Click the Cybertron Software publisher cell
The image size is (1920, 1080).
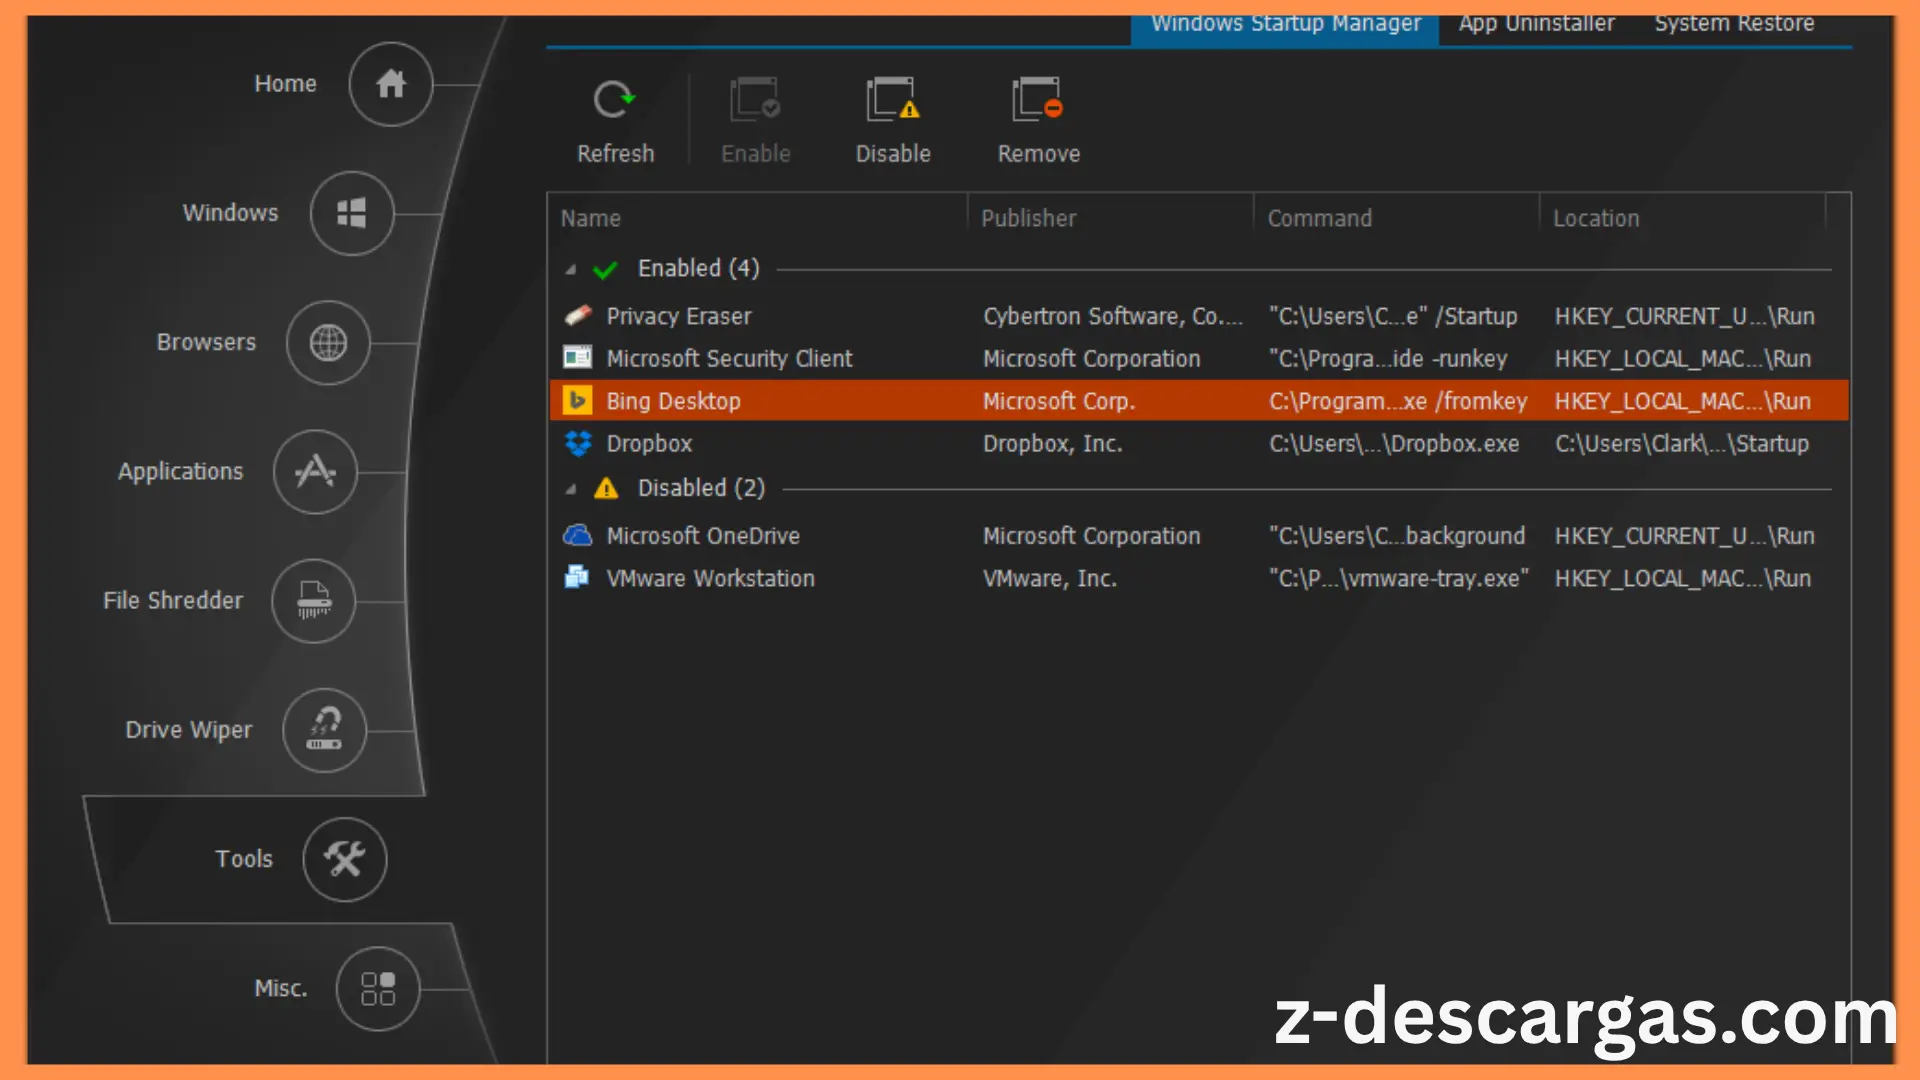tap(1112, 316)
